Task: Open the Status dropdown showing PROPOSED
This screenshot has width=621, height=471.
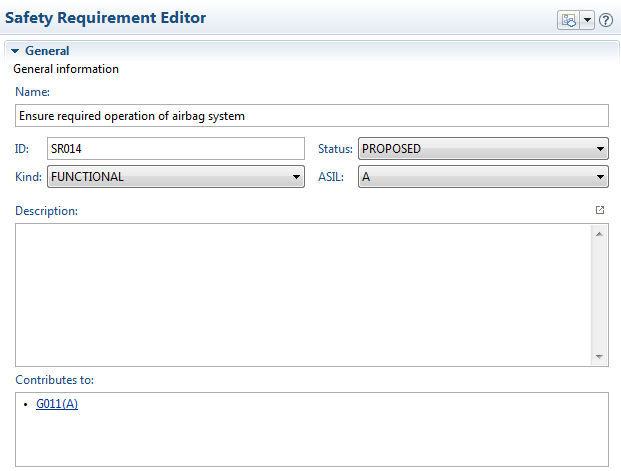Action: coord(483,149)
